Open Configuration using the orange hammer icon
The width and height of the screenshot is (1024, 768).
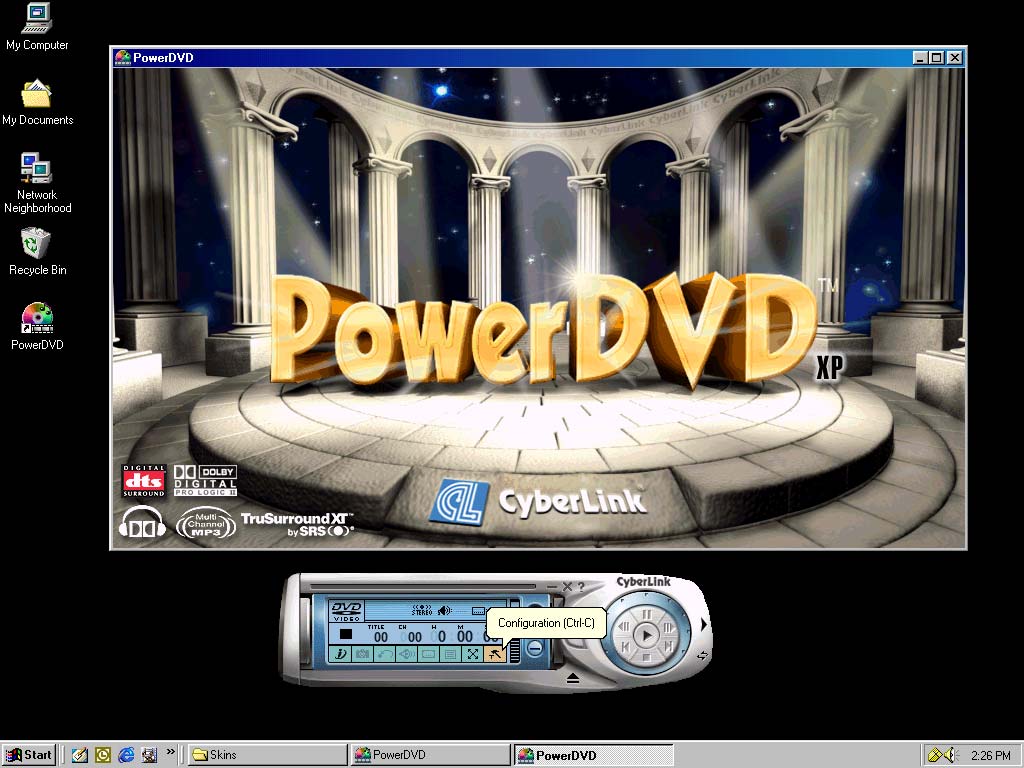494,654
